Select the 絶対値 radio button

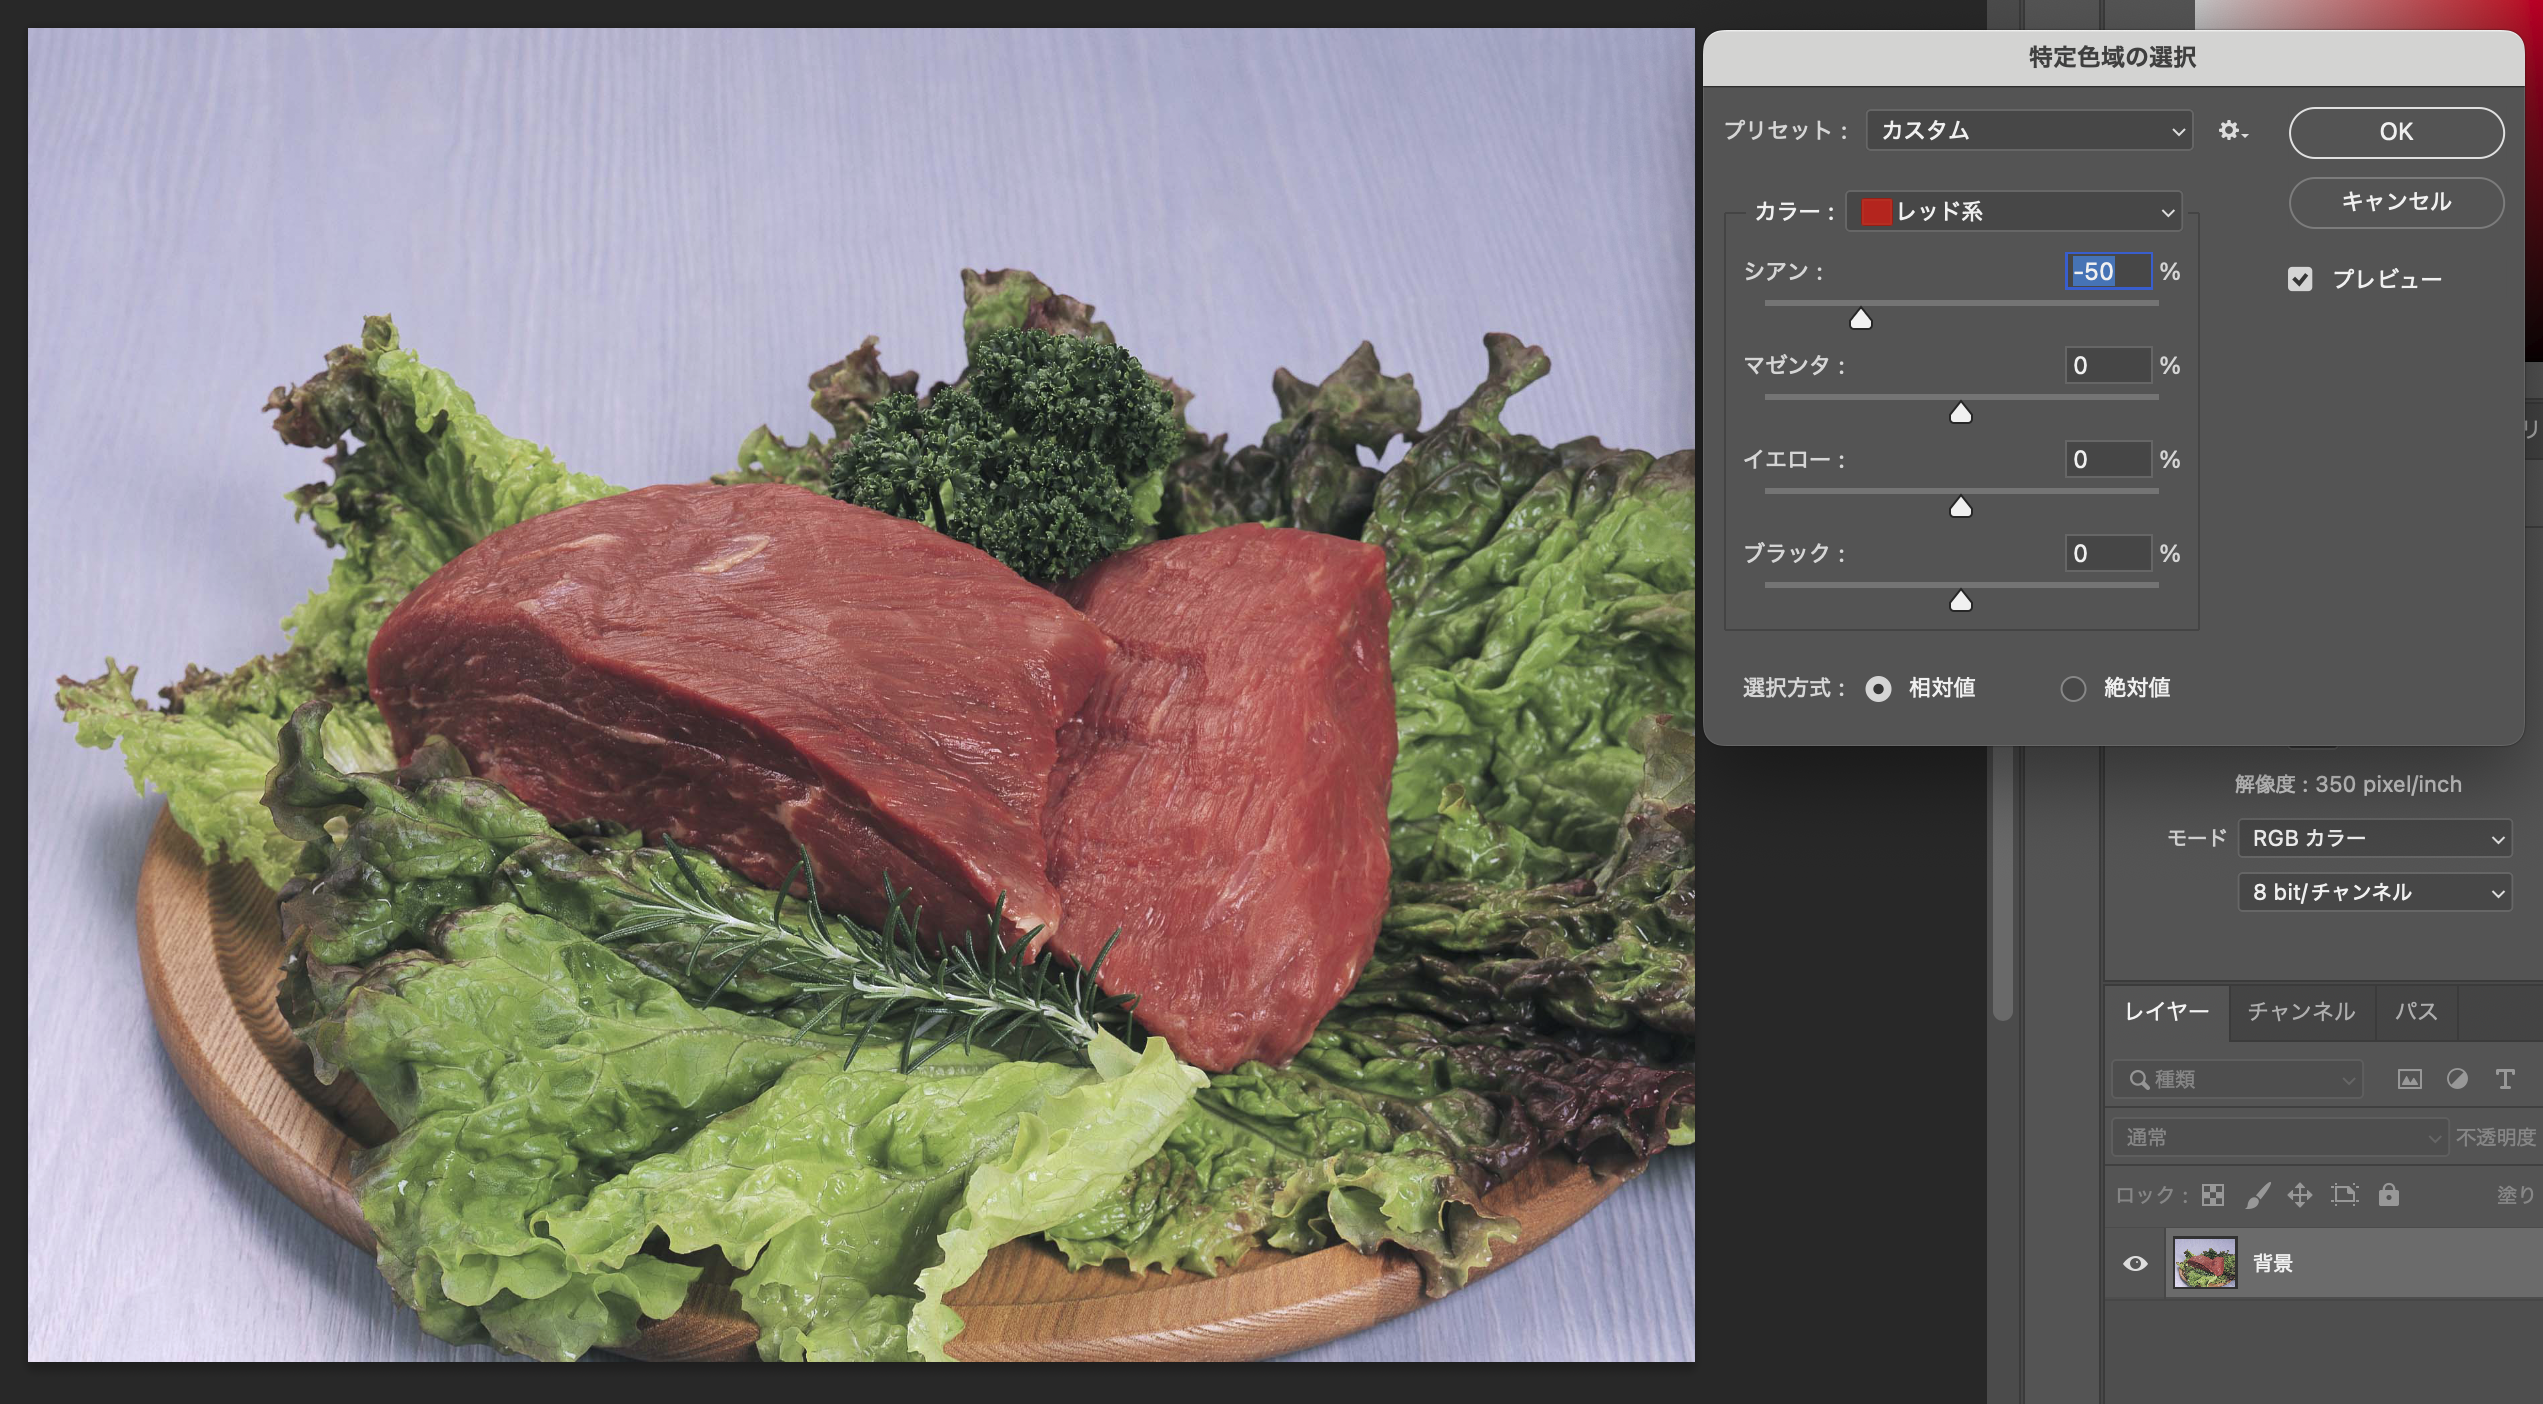pyautogui.click(x=2073, y=689)
